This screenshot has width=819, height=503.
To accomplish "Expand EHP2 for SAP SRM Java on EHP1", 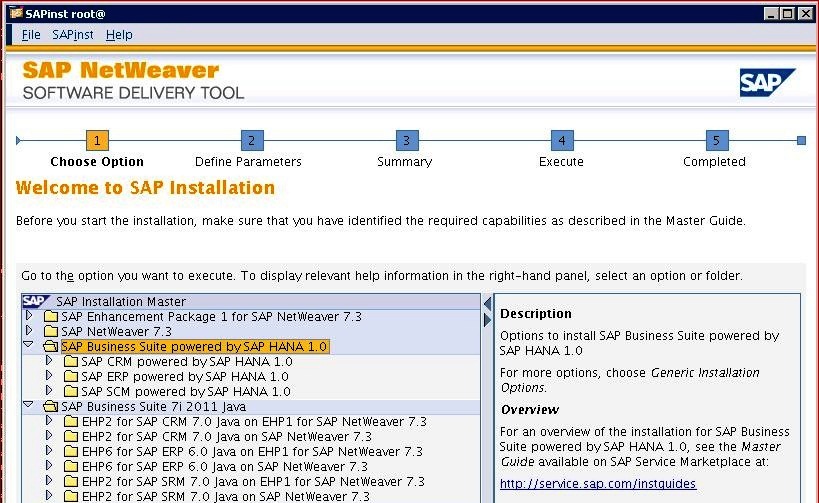I will 49,480.
